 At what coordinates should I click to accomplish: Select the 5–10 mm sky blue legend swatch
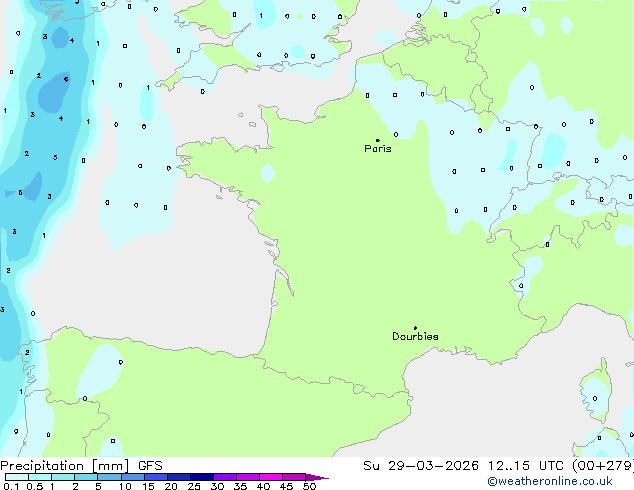tap(110, 477)
